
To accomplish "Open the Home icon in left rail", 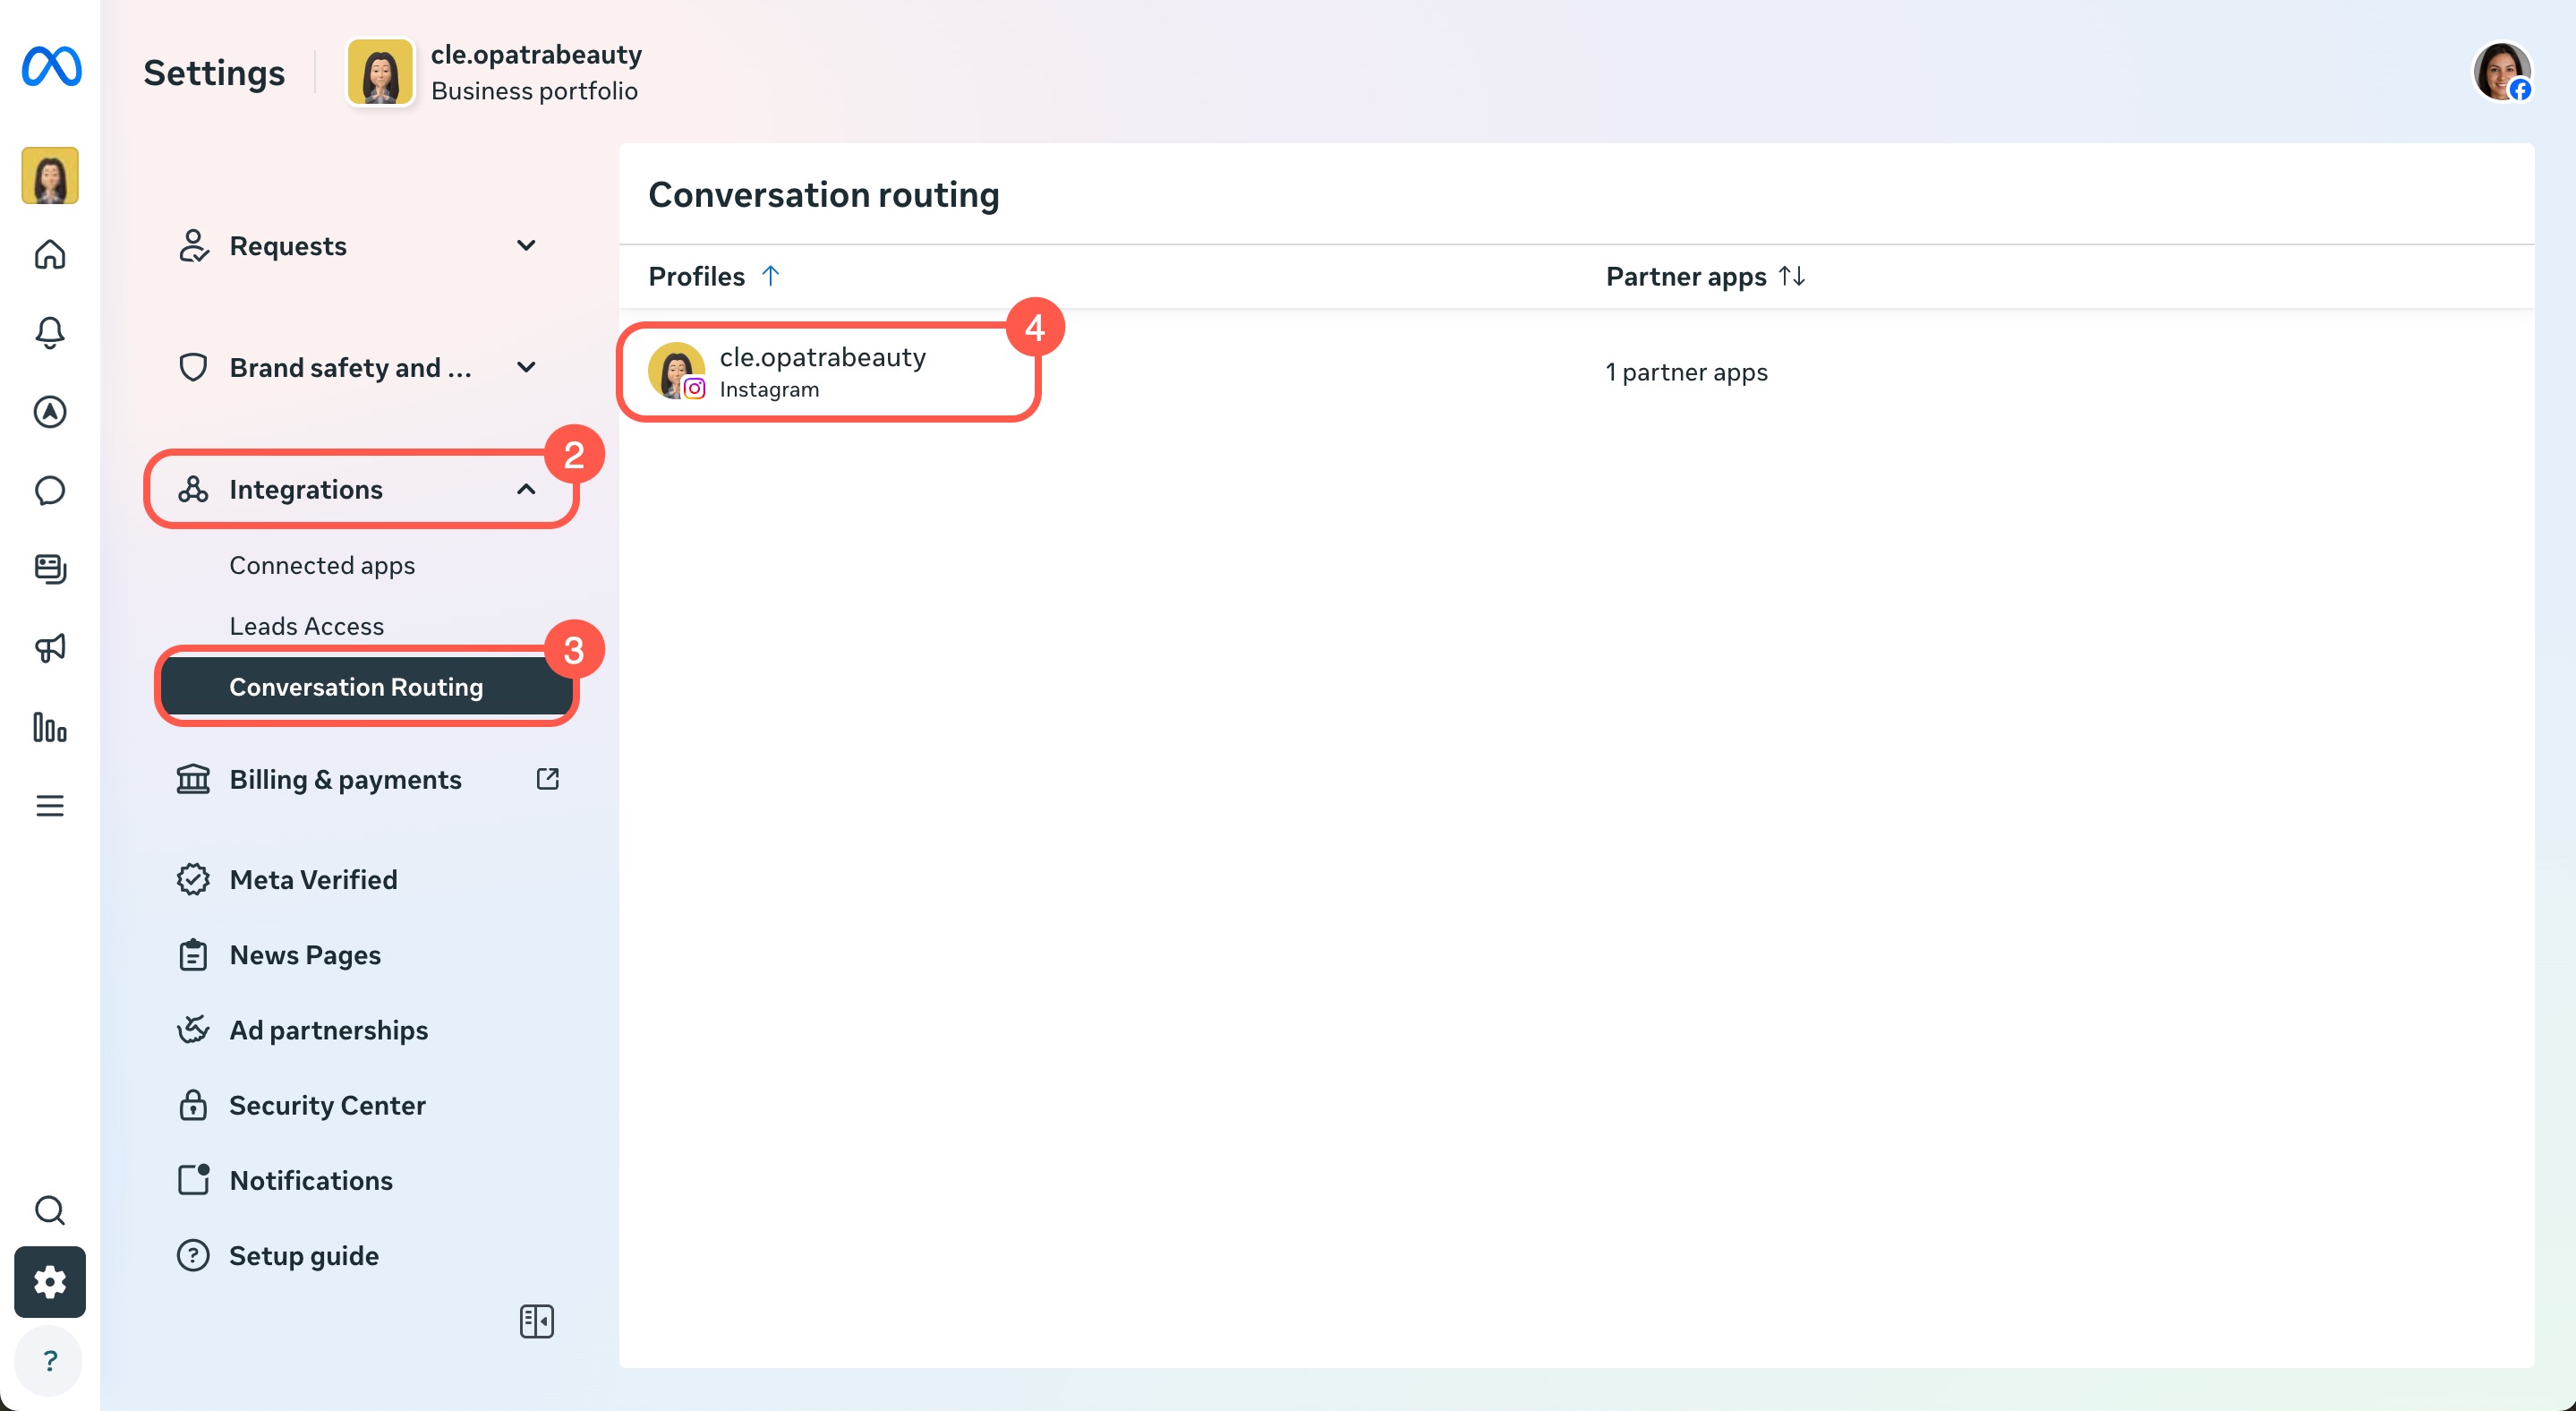I will [x=50, y=255].
